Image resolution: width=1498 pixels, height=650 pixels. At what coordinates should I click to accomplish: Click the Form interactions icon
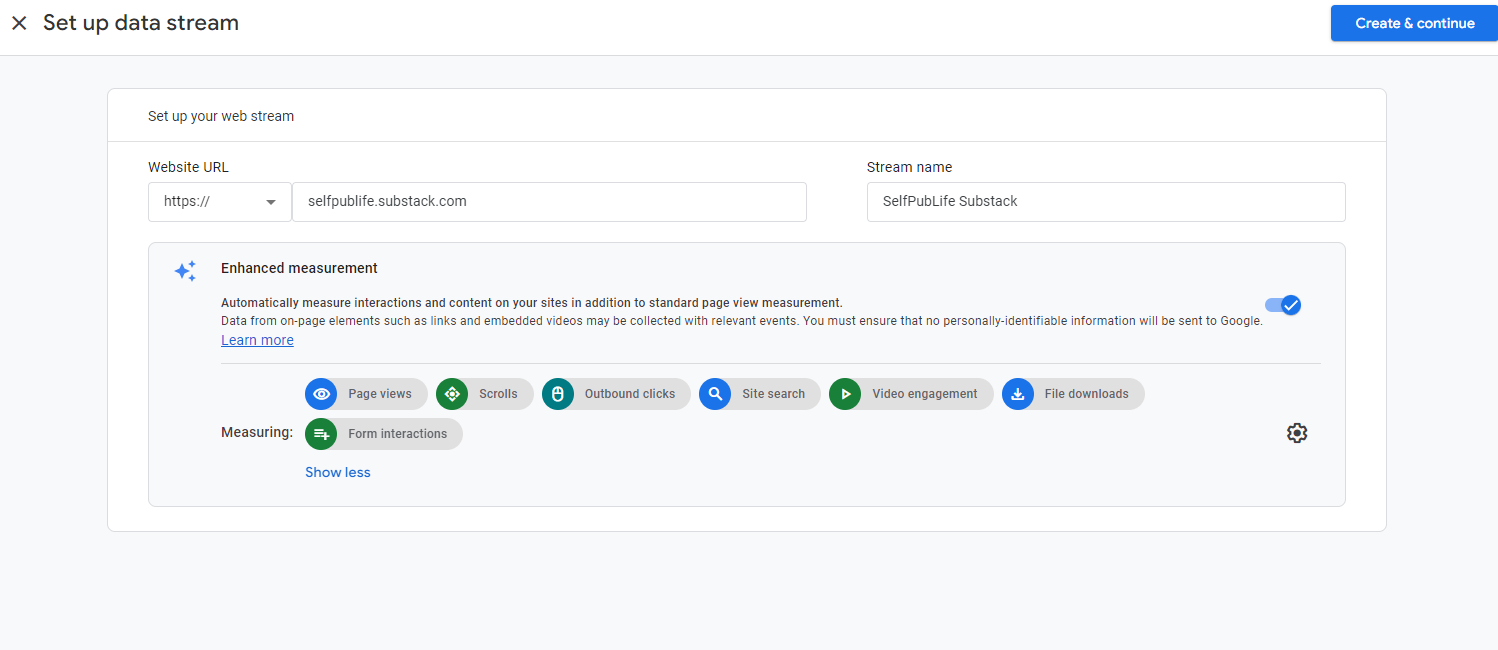(322, 434)
